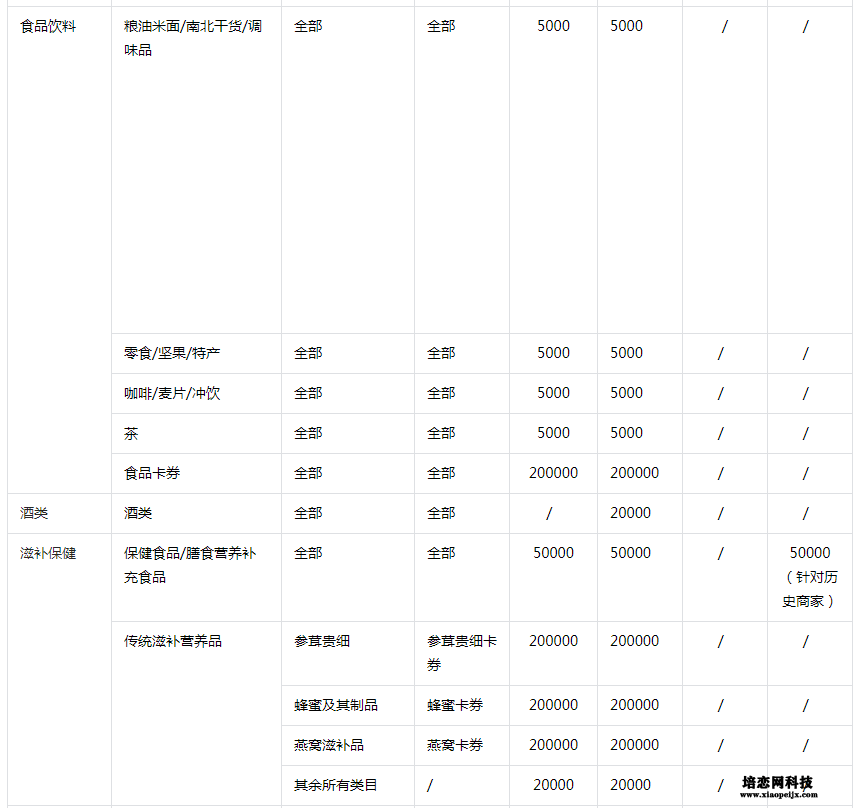Click first 20000 in 其余所有类目 row
Image resolution: width=857 pixels, height=808 pixels.
point(553,785)
